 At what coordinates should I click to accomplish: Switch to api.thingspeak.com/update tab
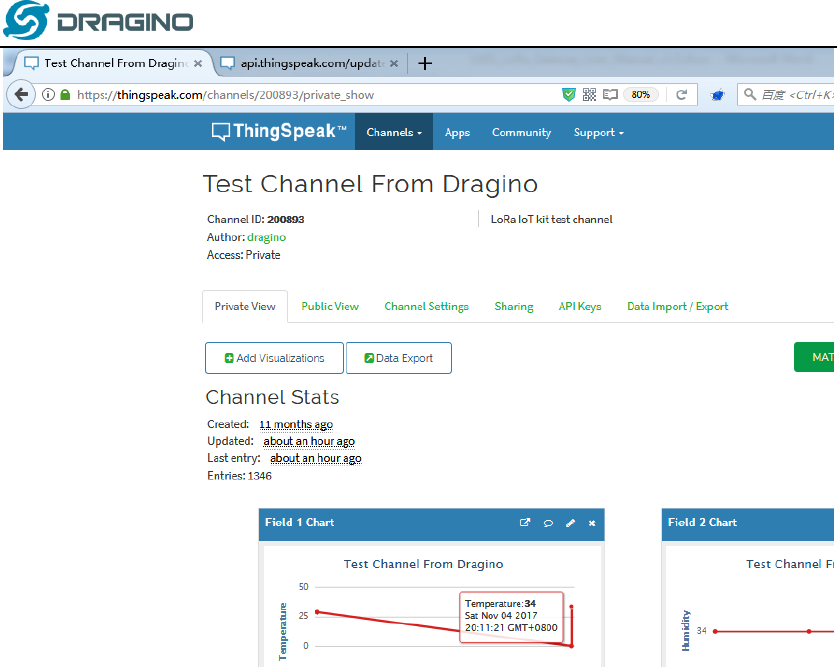click(x=310, y=63)
